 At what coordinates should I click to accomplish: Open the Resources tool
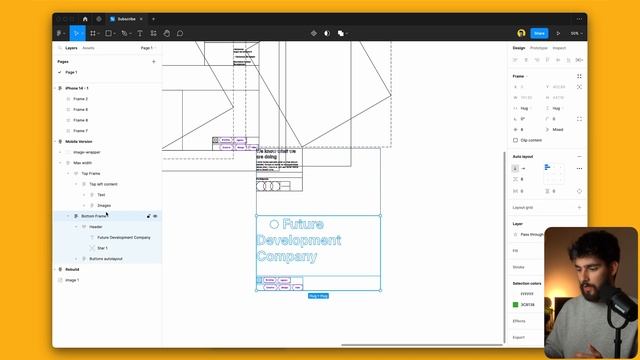[153, 33]
